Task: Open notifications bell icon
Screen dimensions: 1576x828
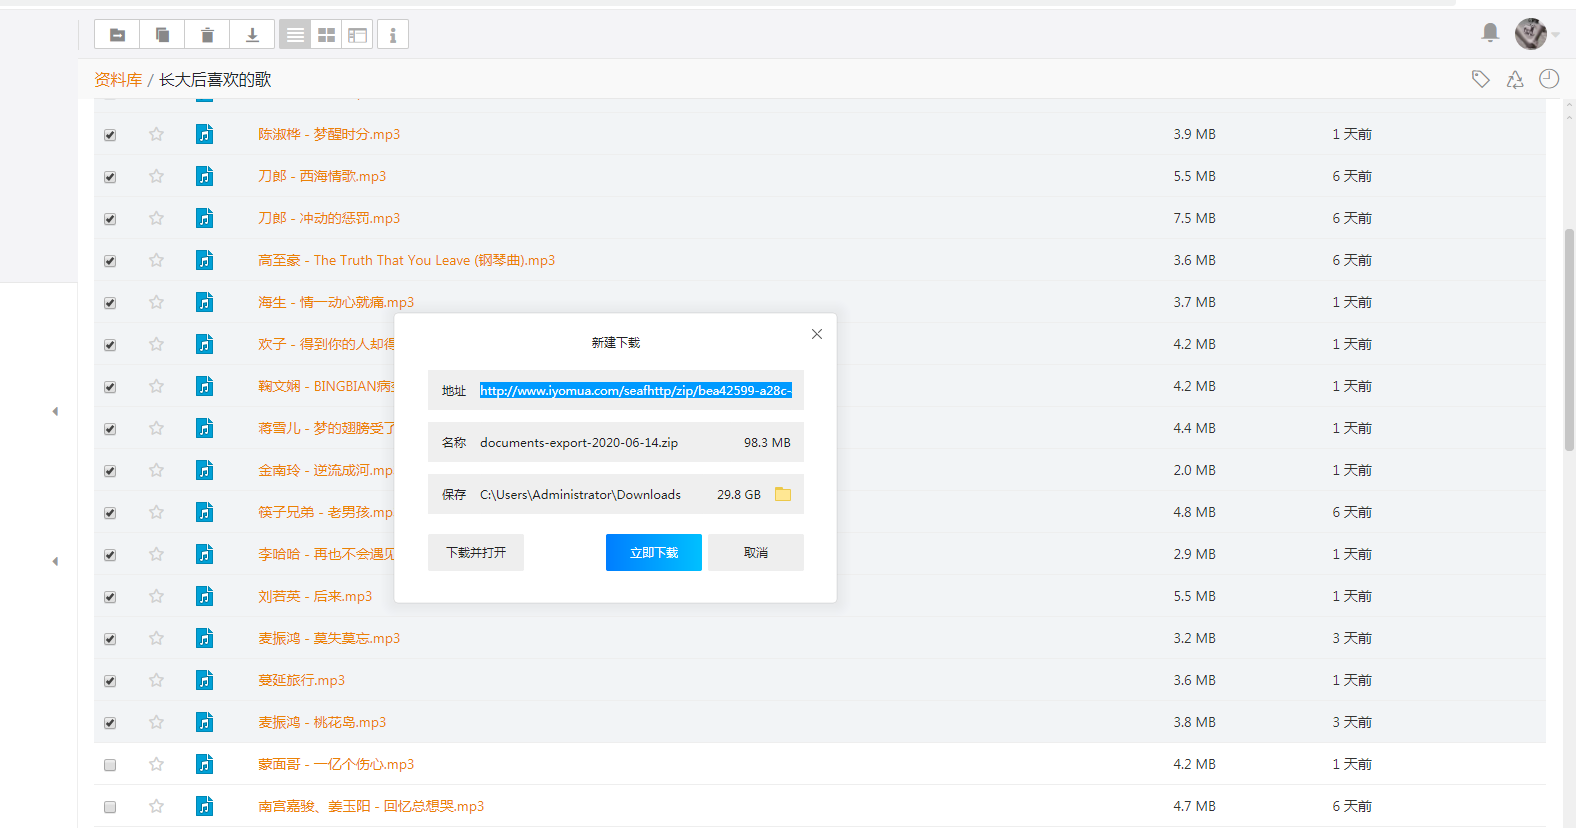Action: 1490,33
